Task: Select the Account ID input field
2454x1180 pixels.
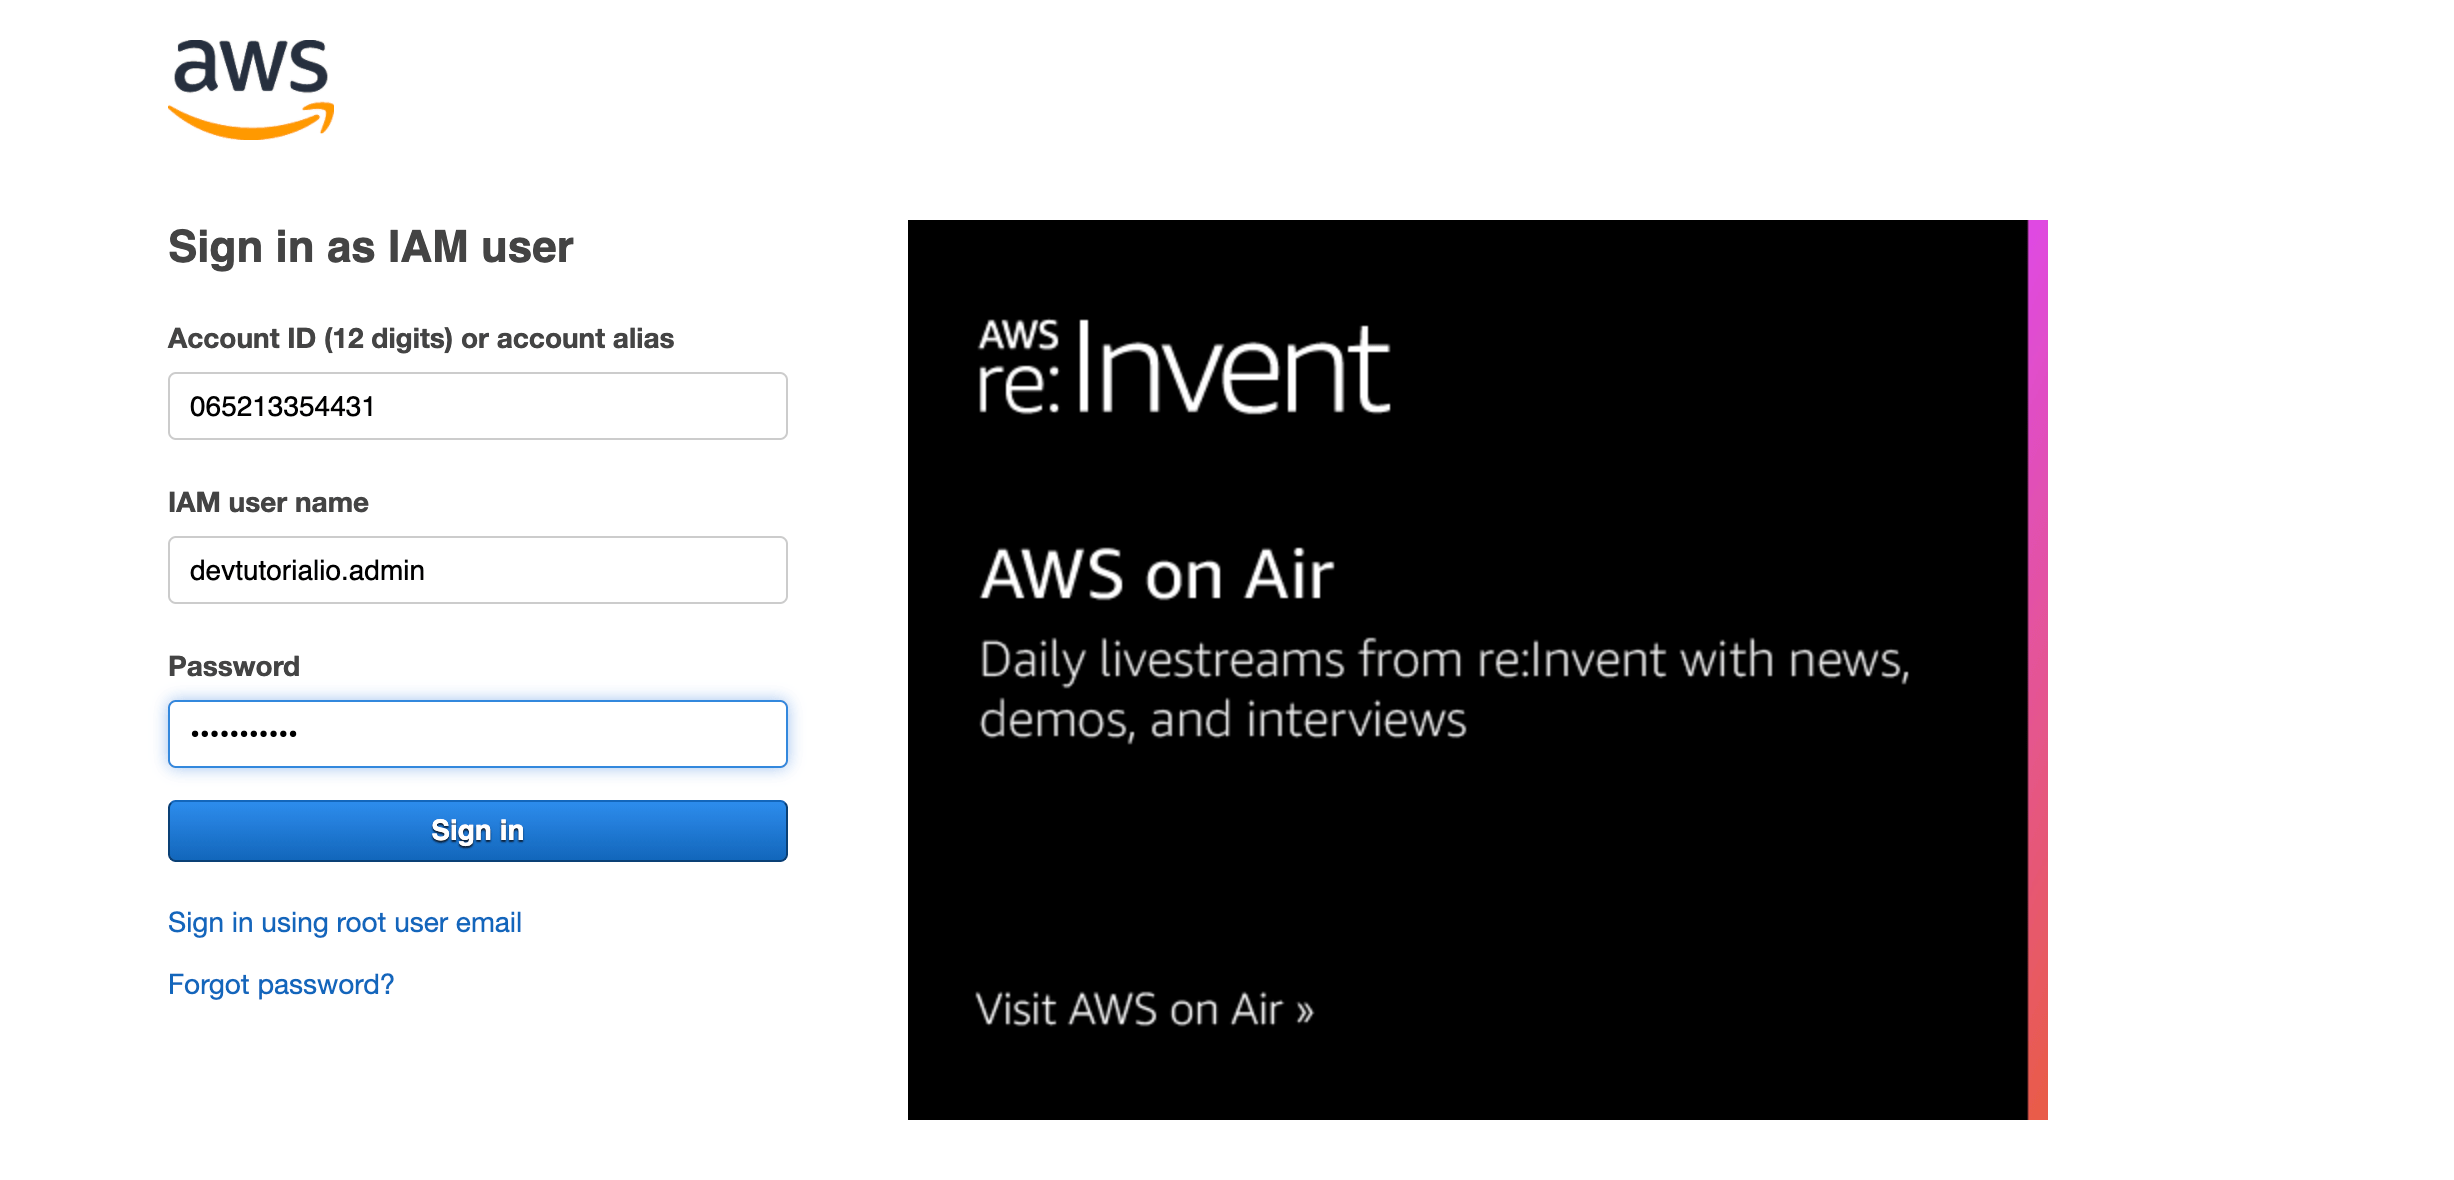Action: click(x=478, y=406)
